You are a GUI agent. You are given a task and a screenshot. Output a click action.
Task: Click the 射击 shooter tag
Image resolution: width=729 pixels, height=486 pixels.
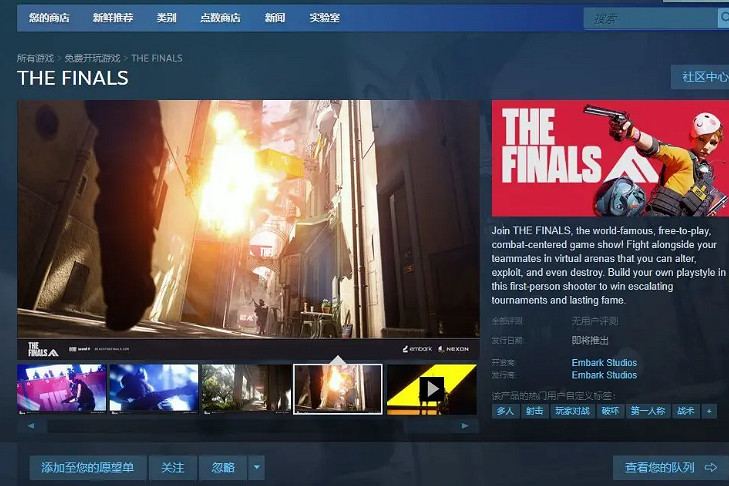(x=535, y=411)
